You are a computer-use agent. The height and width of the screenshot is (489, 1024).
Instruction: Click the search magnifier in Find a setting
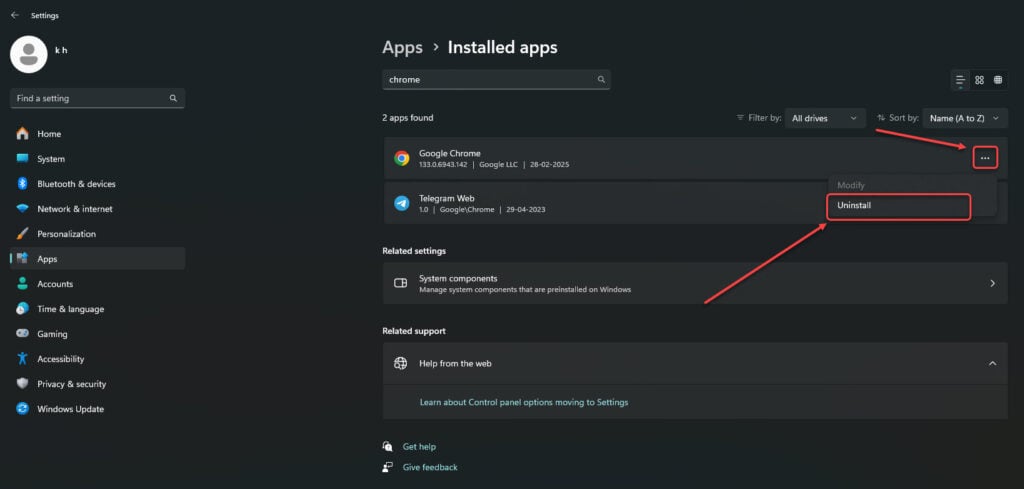[173, 98]
